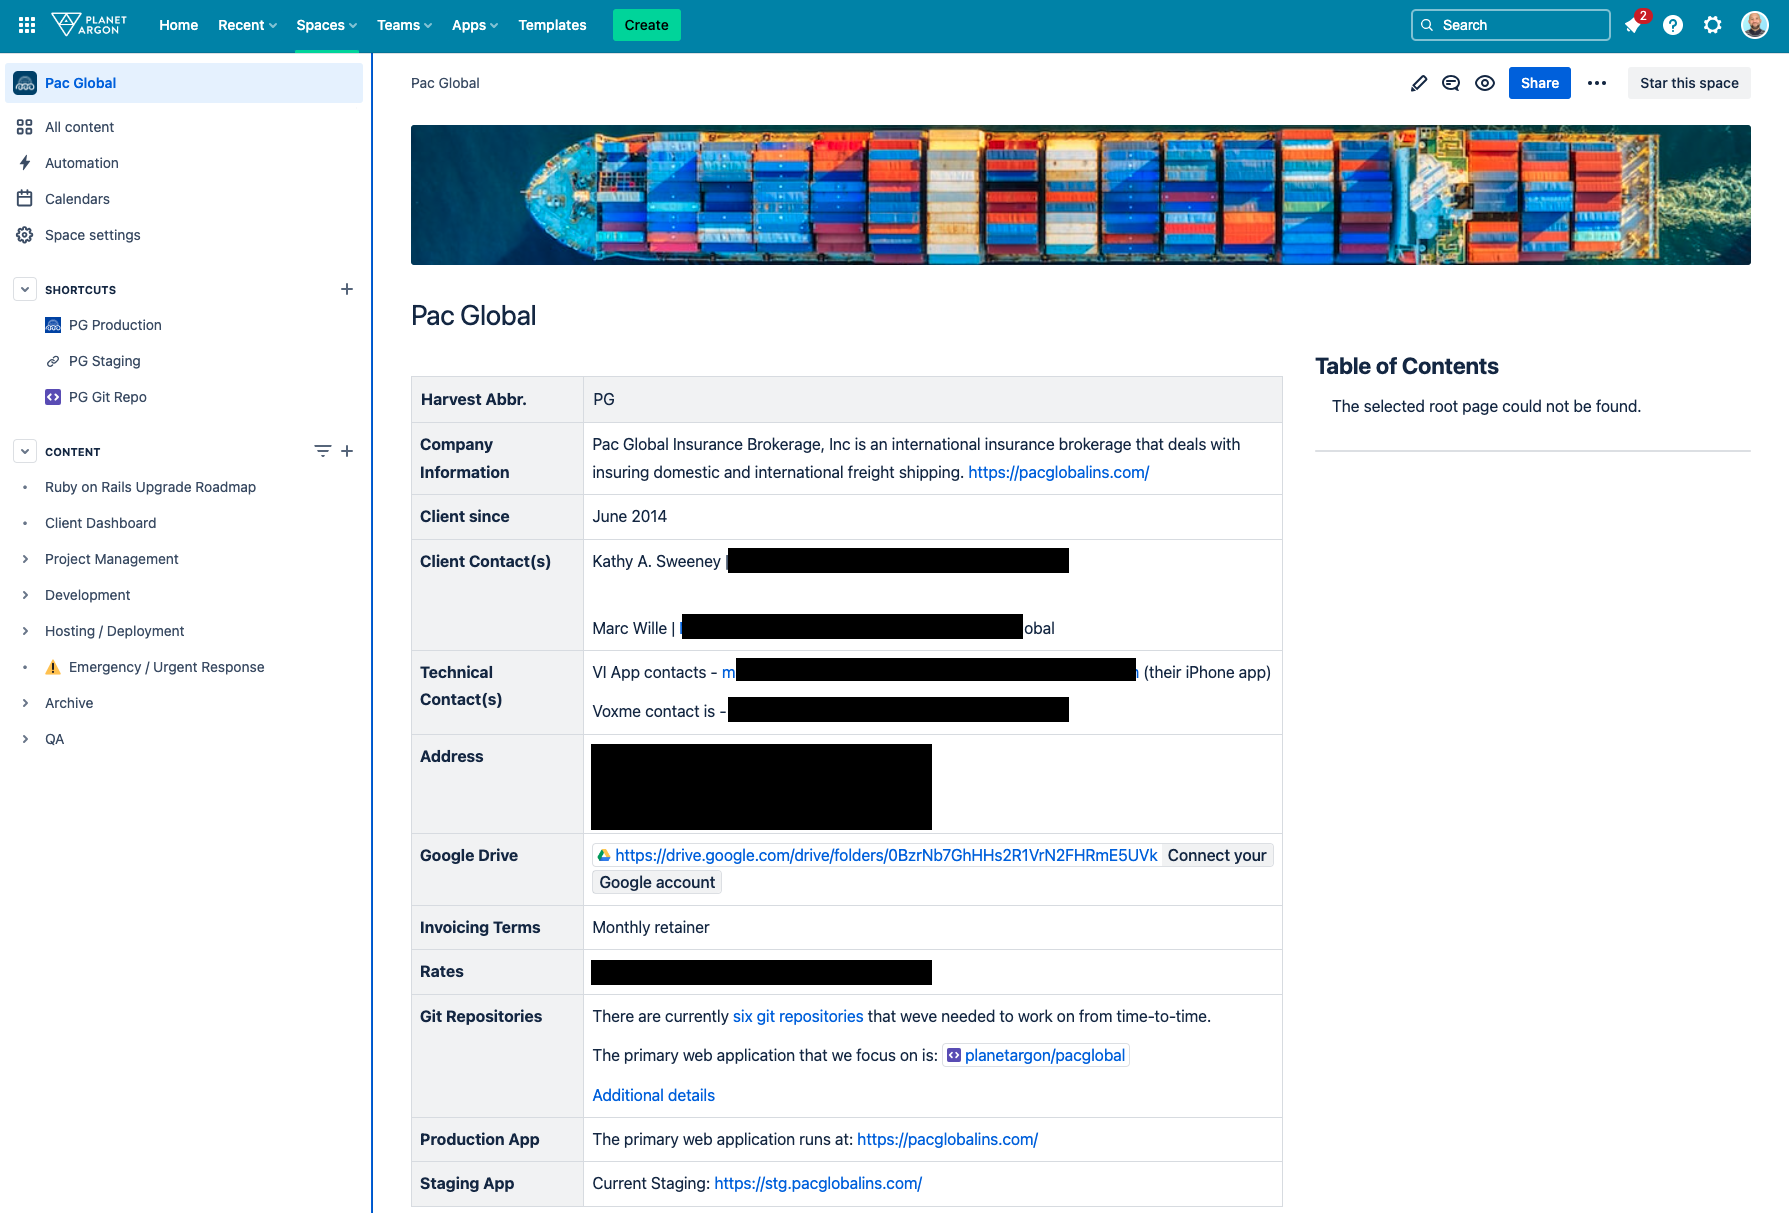Open pacglobalins.com link in Company Information
1789x1213 pixels.
coord(1058,472)
